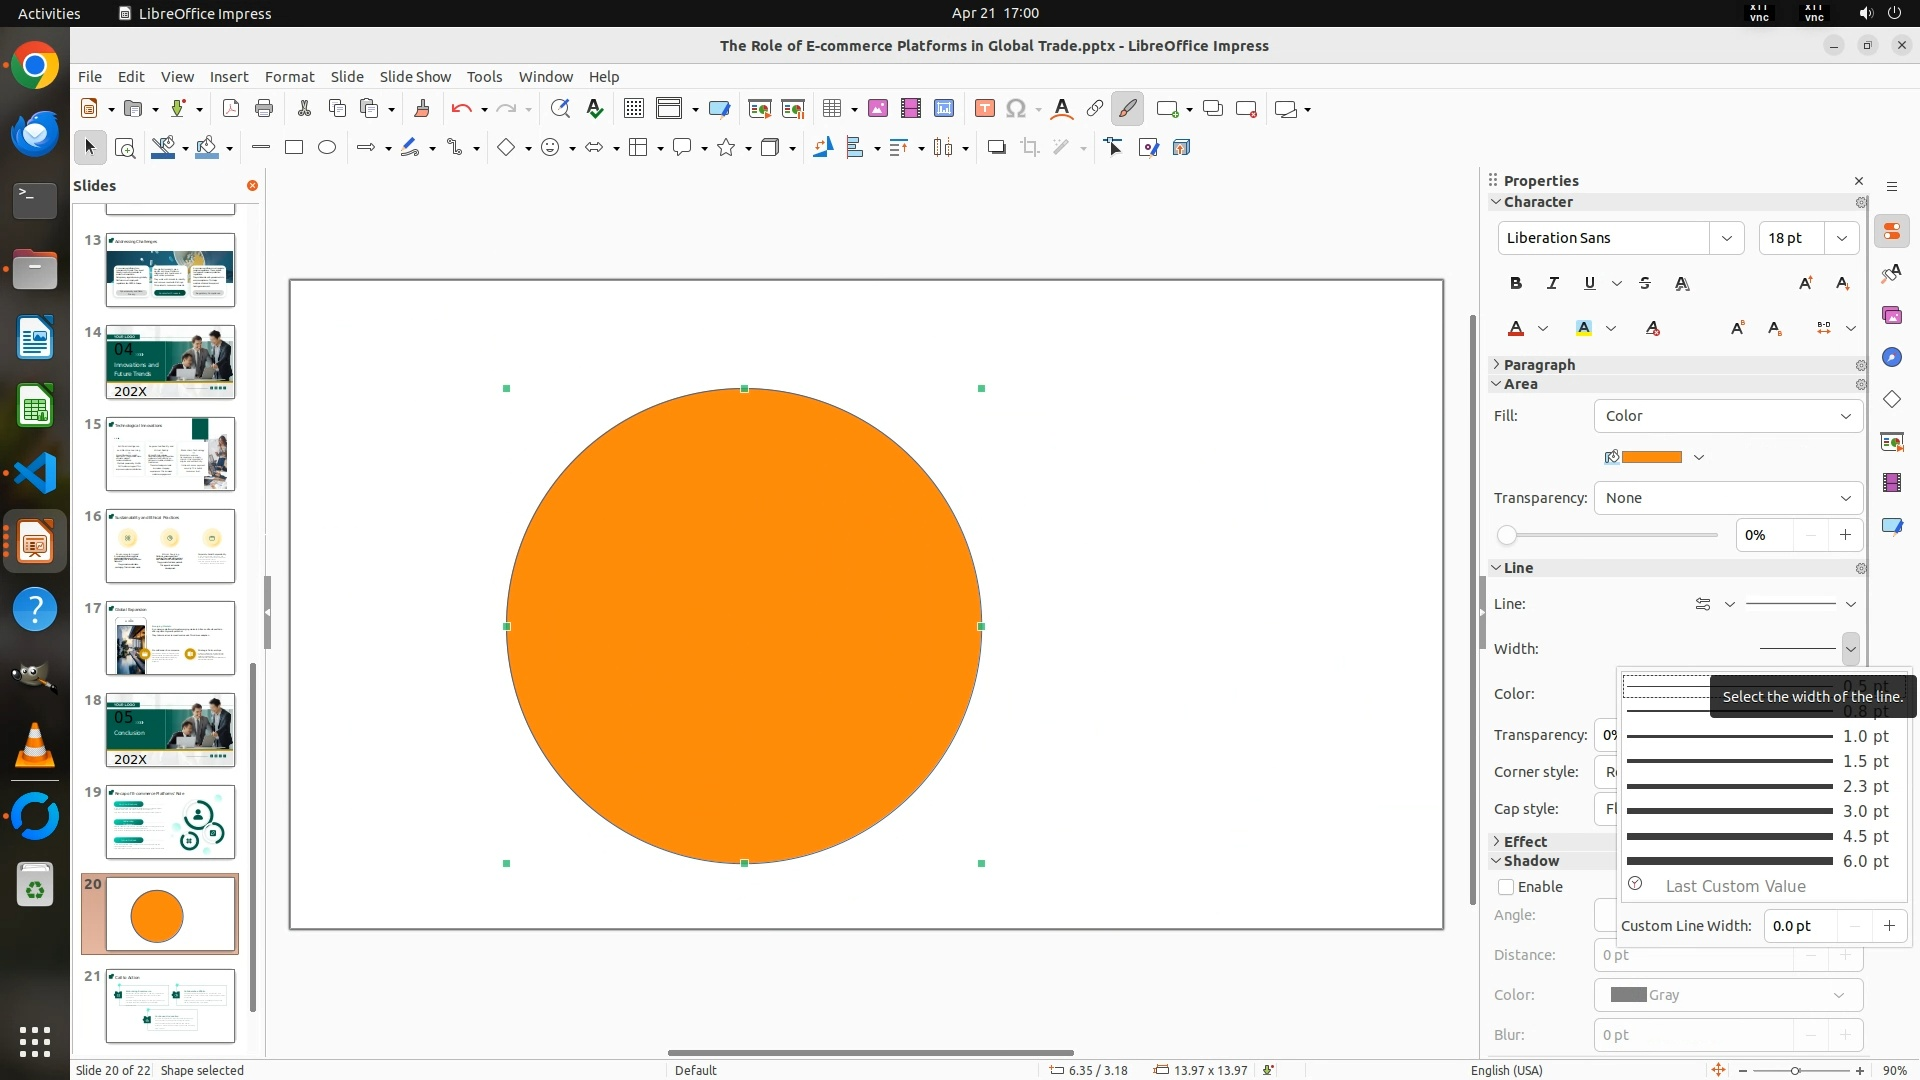1920x1080 pixels.
Task: Click the Crop Image icon
Action: pos(1030,148)
